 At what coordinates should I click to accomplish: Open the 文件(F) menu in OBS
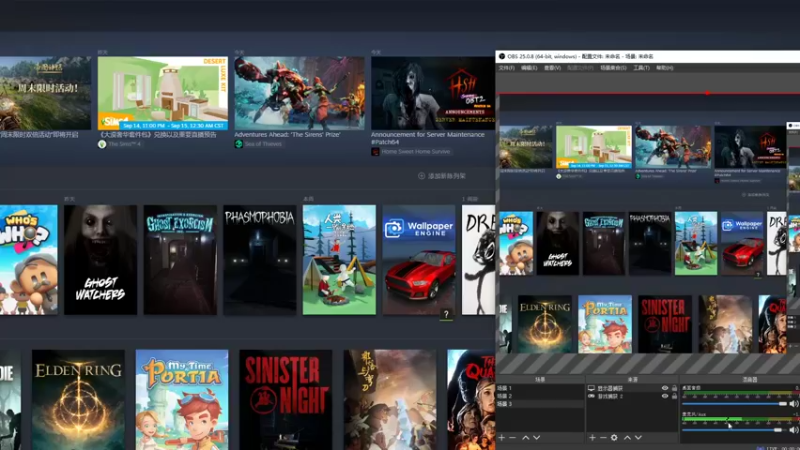[507, 68]
